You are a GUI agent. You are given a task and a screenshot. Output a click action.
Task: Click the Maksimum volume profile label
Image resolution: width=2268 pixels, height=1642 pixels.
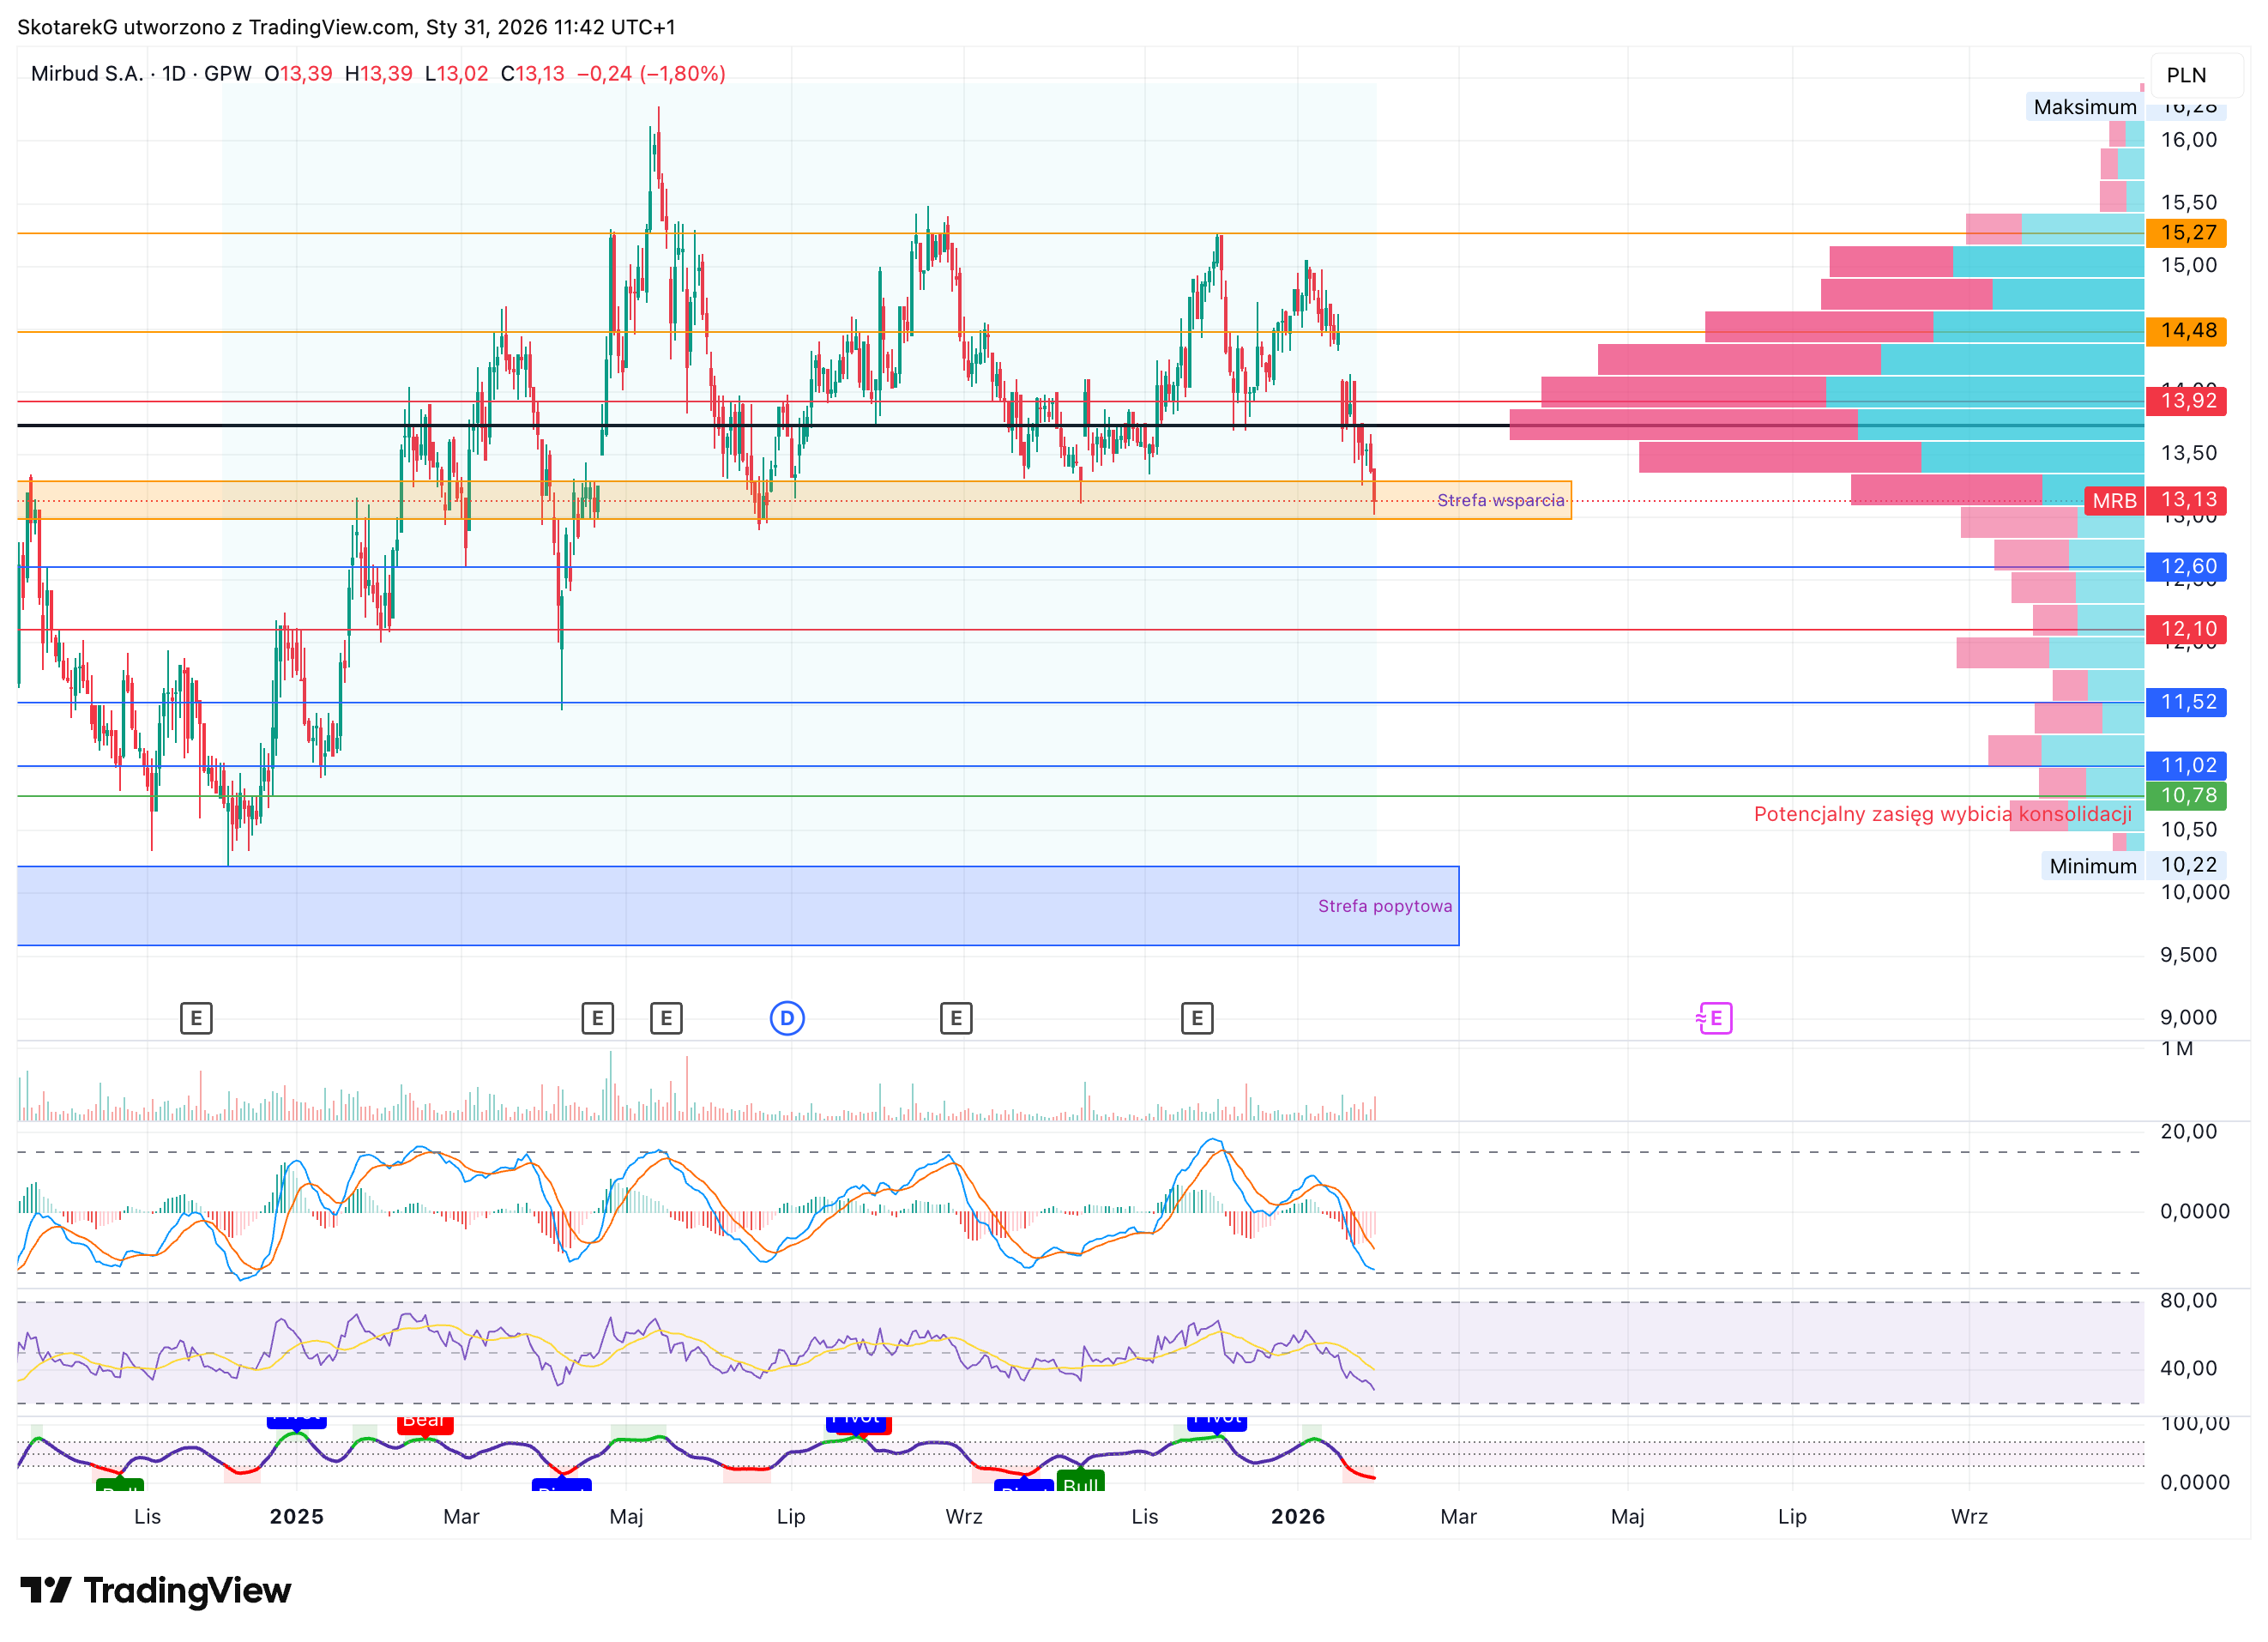(2085, 107)
